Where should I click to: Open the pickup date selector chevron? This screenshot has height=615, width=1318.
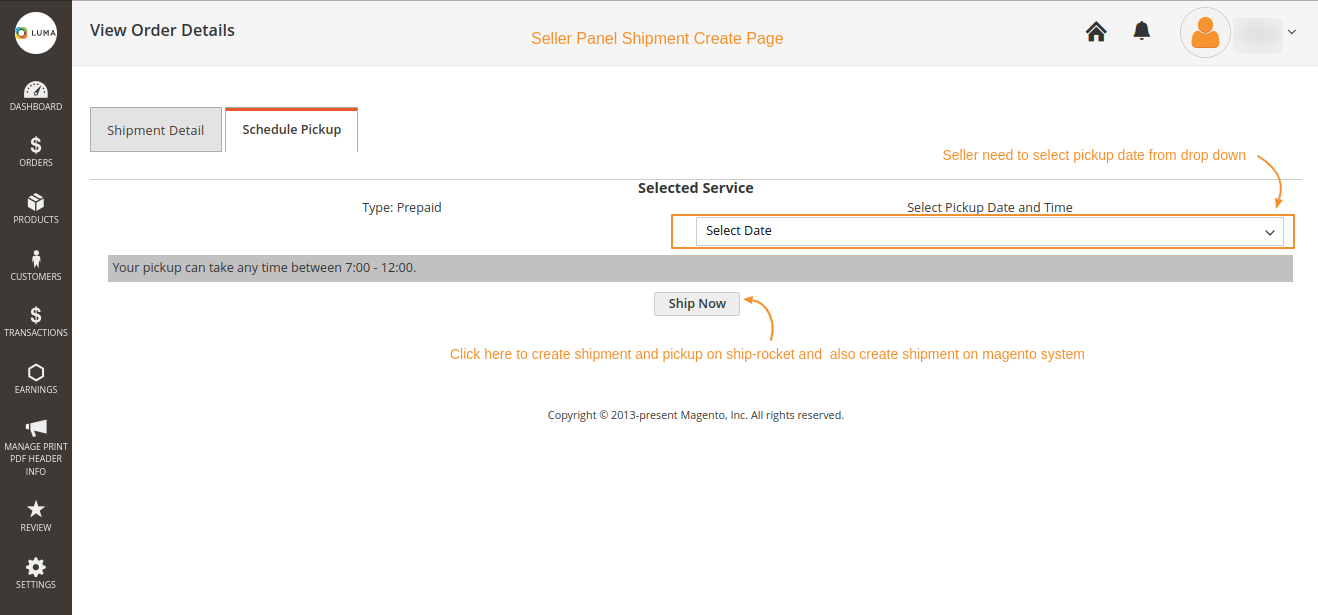click(1270, 231)
